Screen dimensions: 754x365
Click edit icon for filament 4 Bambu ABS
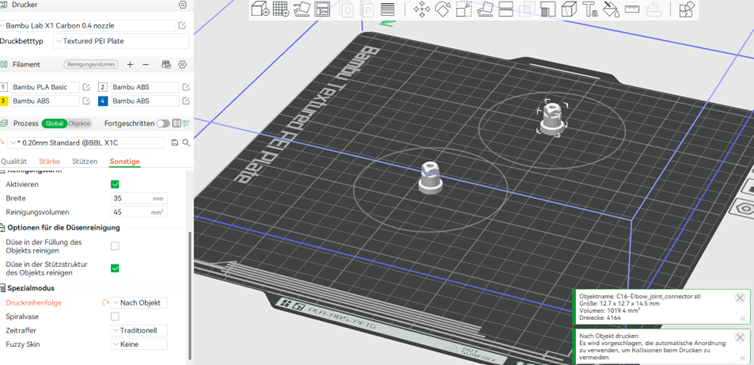pyautogui.click(x=186, y=101)
